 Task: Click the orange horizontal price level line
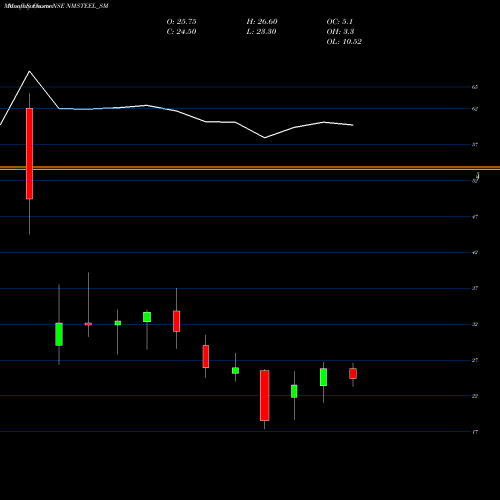coord(250,168)
